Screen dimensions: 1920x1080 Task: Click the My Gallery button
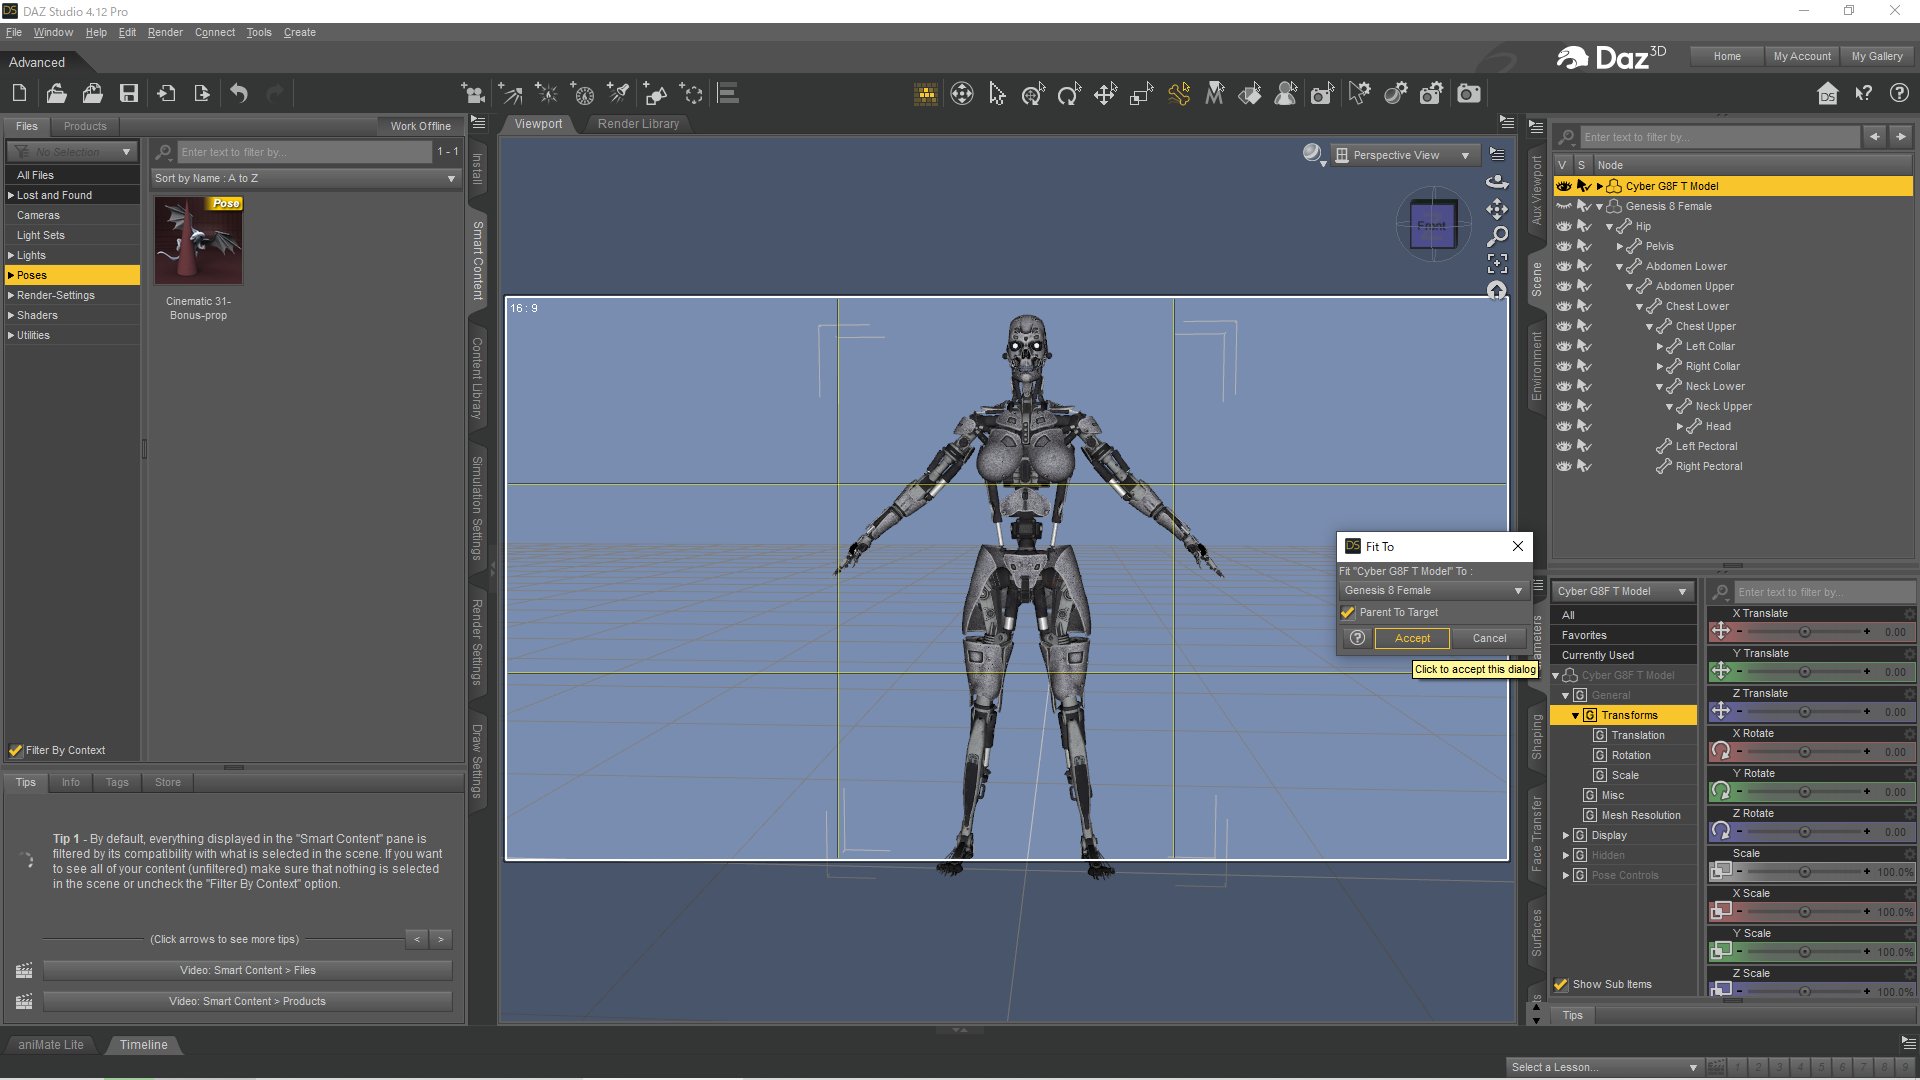(x=1877, y=56)
